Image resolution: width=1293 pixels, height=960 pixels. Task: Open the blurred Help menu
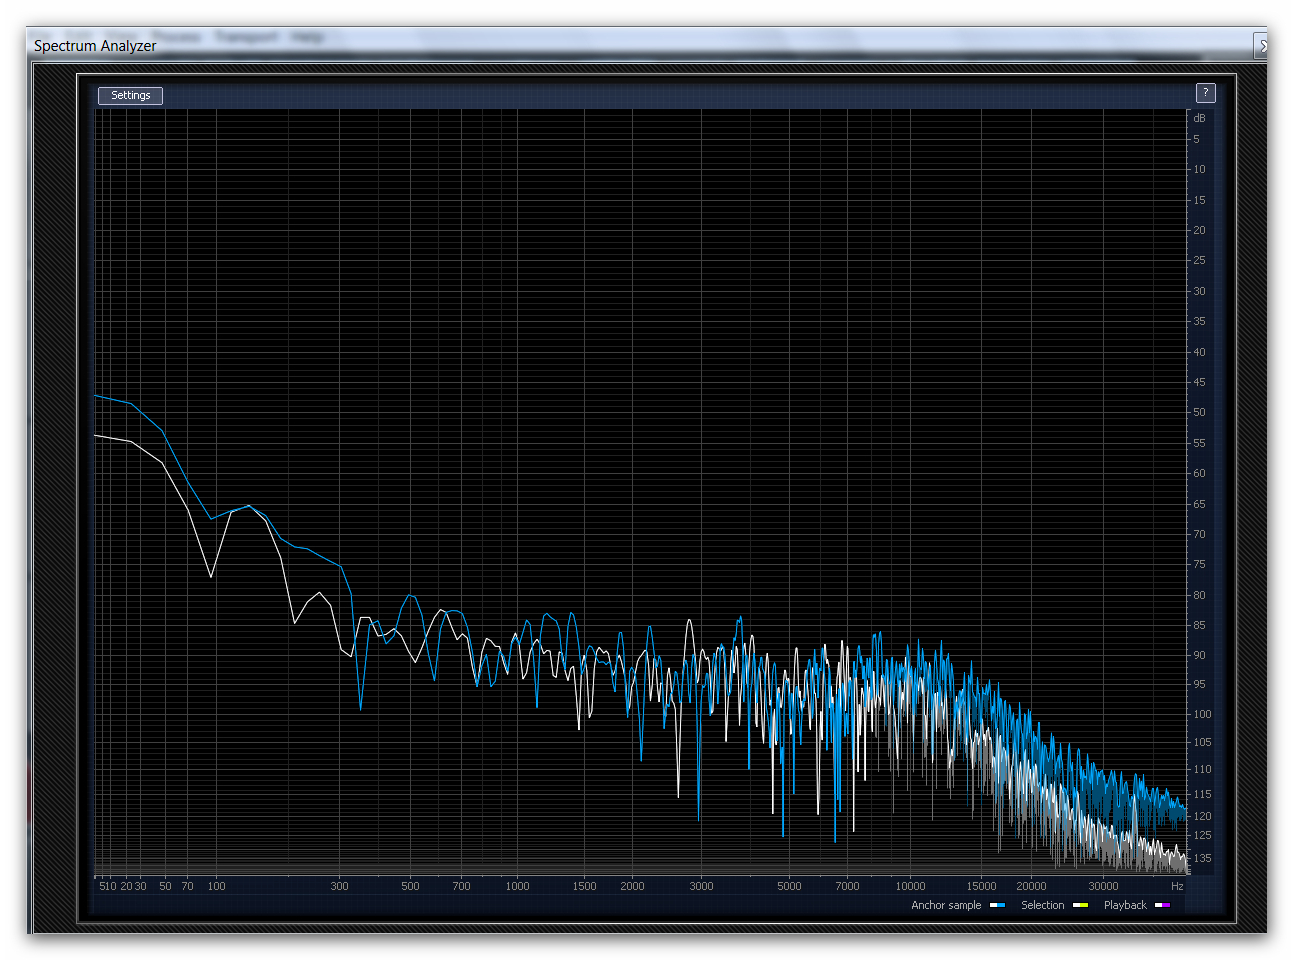[307, 37]
